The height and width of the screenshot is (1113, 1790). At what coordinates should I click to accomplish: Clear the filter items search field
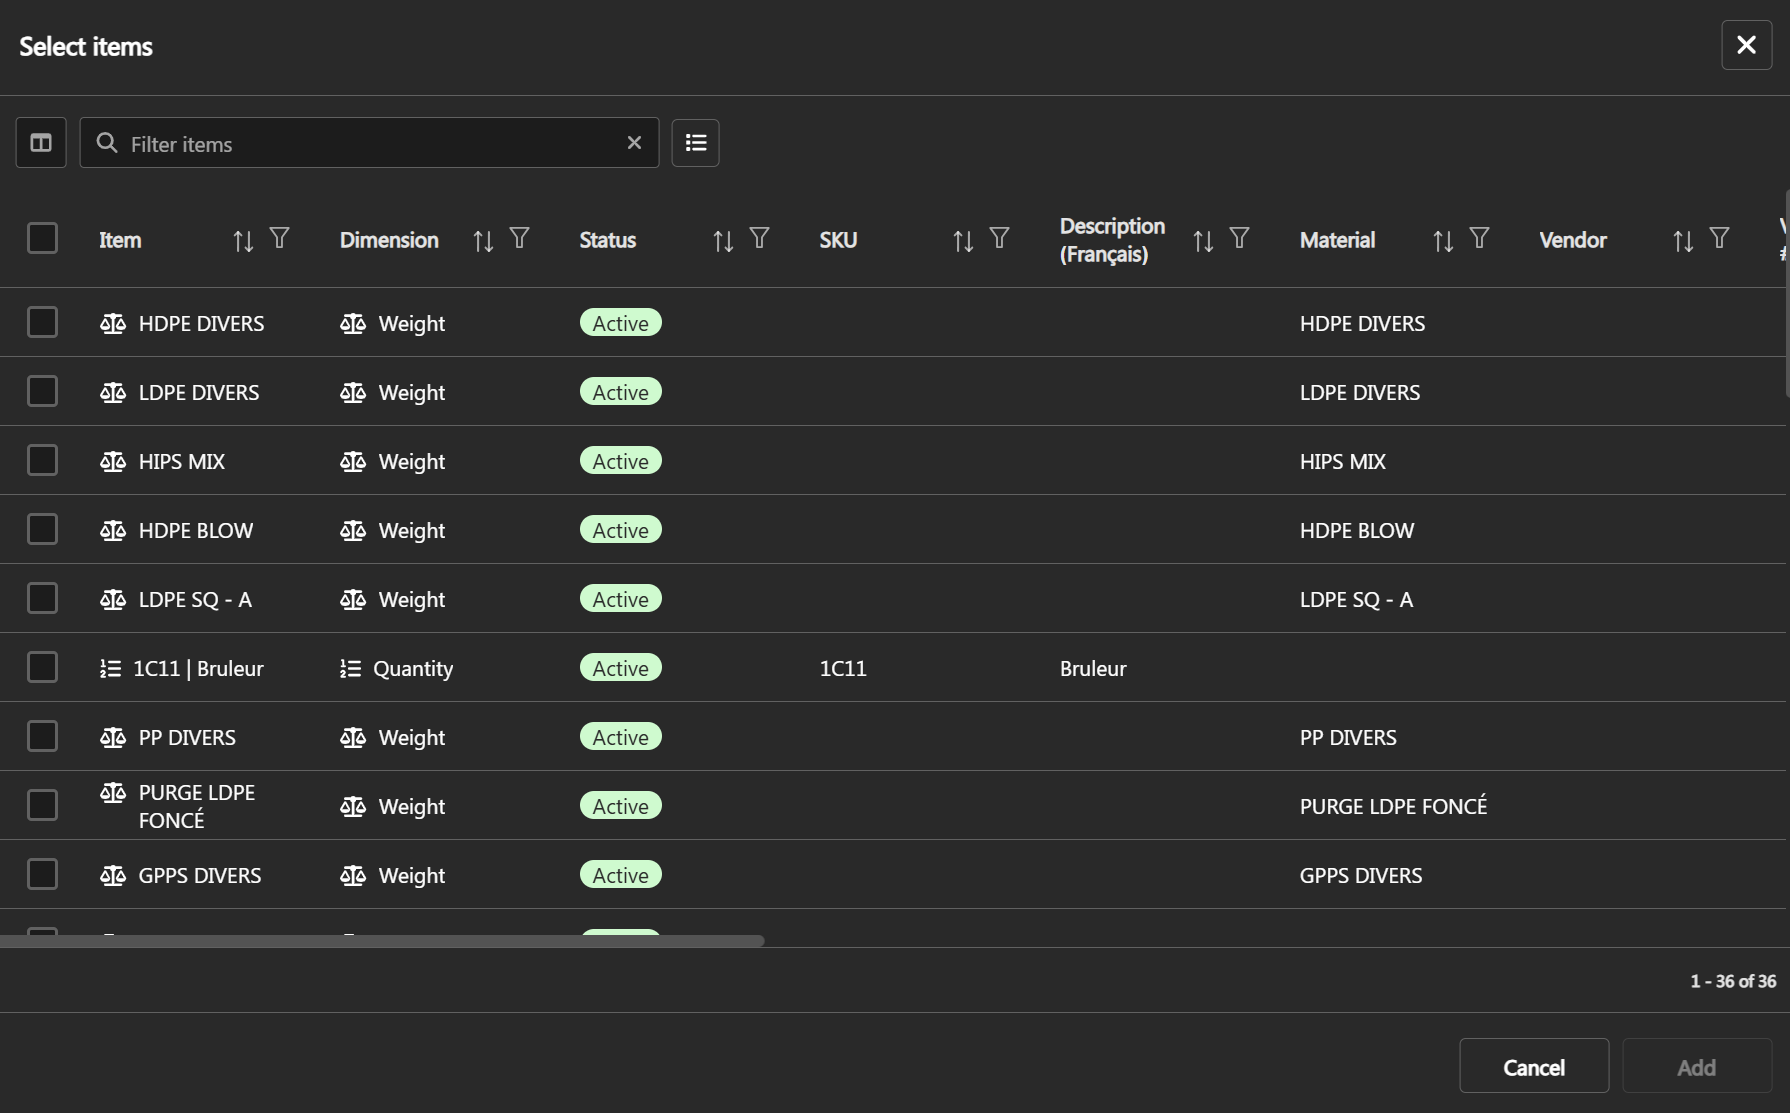(634, 143)
